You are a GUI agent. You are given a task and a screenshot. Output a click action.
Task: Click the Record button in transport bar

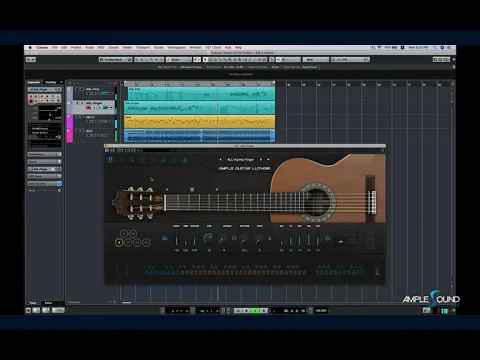264,311
